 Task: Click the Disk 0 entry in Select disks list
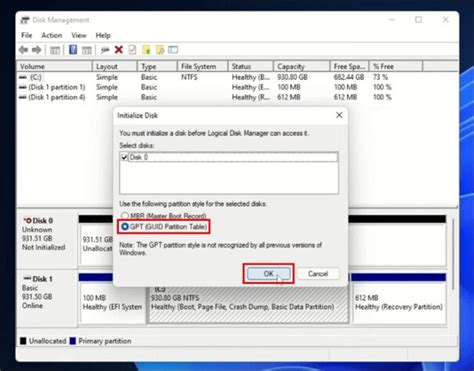[233, 157]
